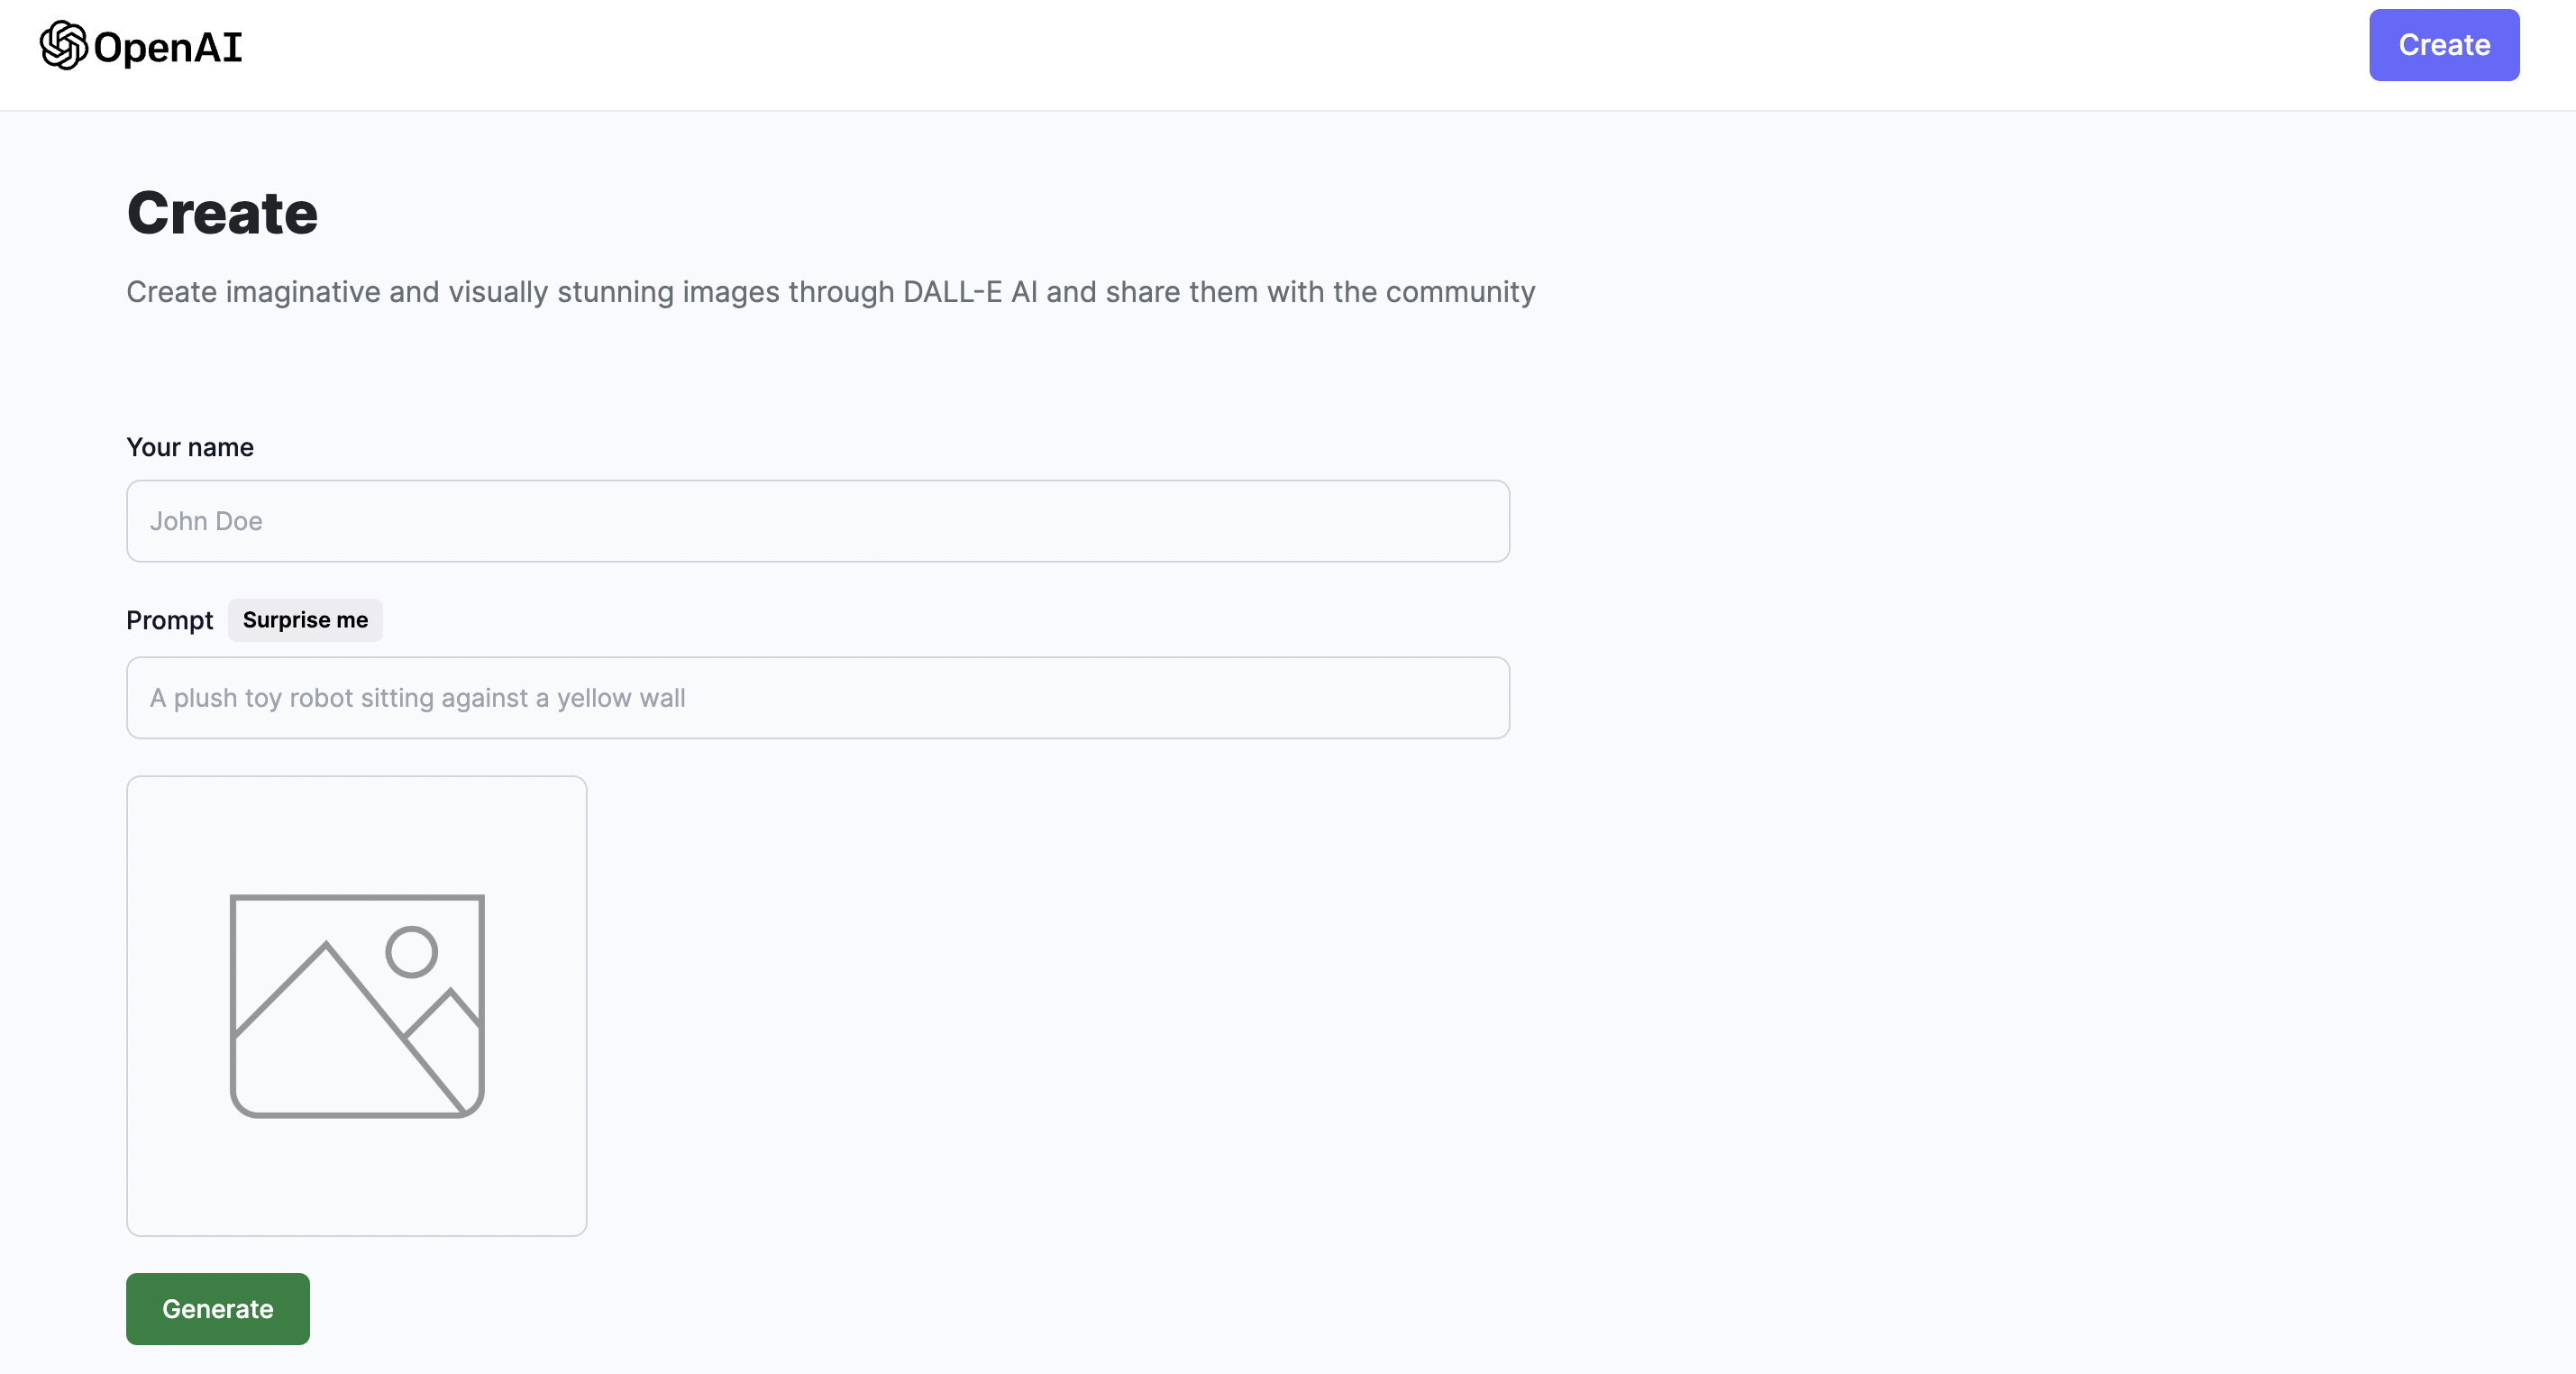Viewport: 2576px width, 1374px height.
Task: Click the John Doe placeholder text
Action: click(x=206, y=521)
